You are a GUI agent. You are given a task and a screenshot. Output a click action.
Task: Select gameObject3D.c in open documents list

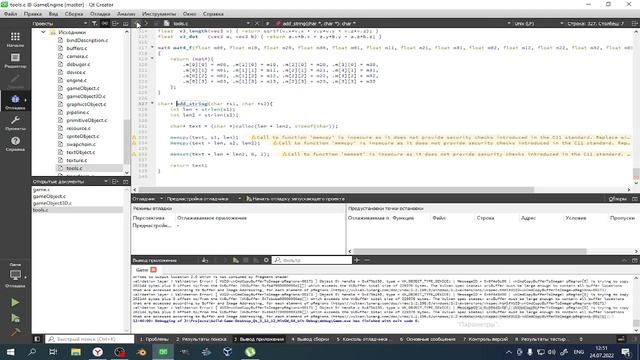52,203
